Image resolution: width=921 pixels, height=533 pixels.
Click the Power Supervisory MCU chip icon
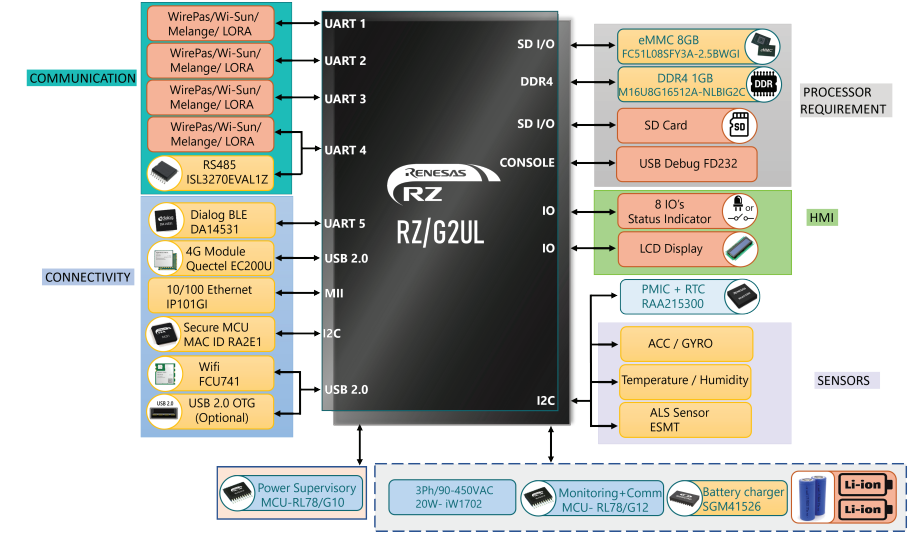point(237,493)
